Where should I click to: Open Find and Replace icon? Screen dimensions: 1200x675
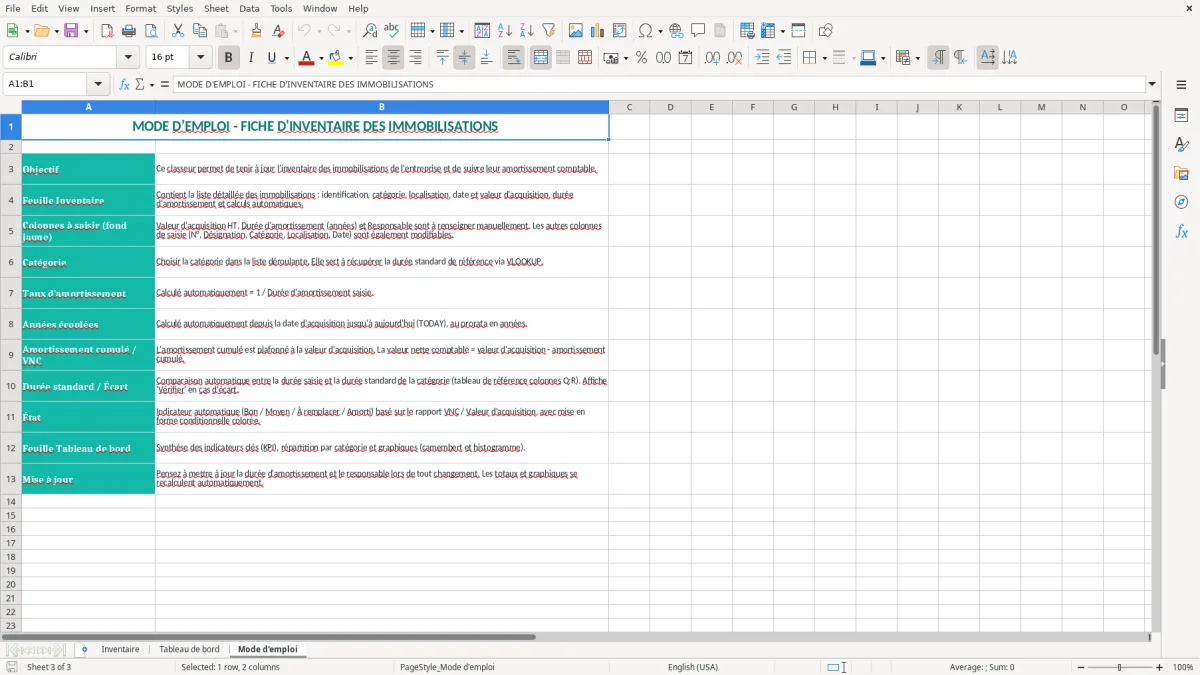(370, 31)
